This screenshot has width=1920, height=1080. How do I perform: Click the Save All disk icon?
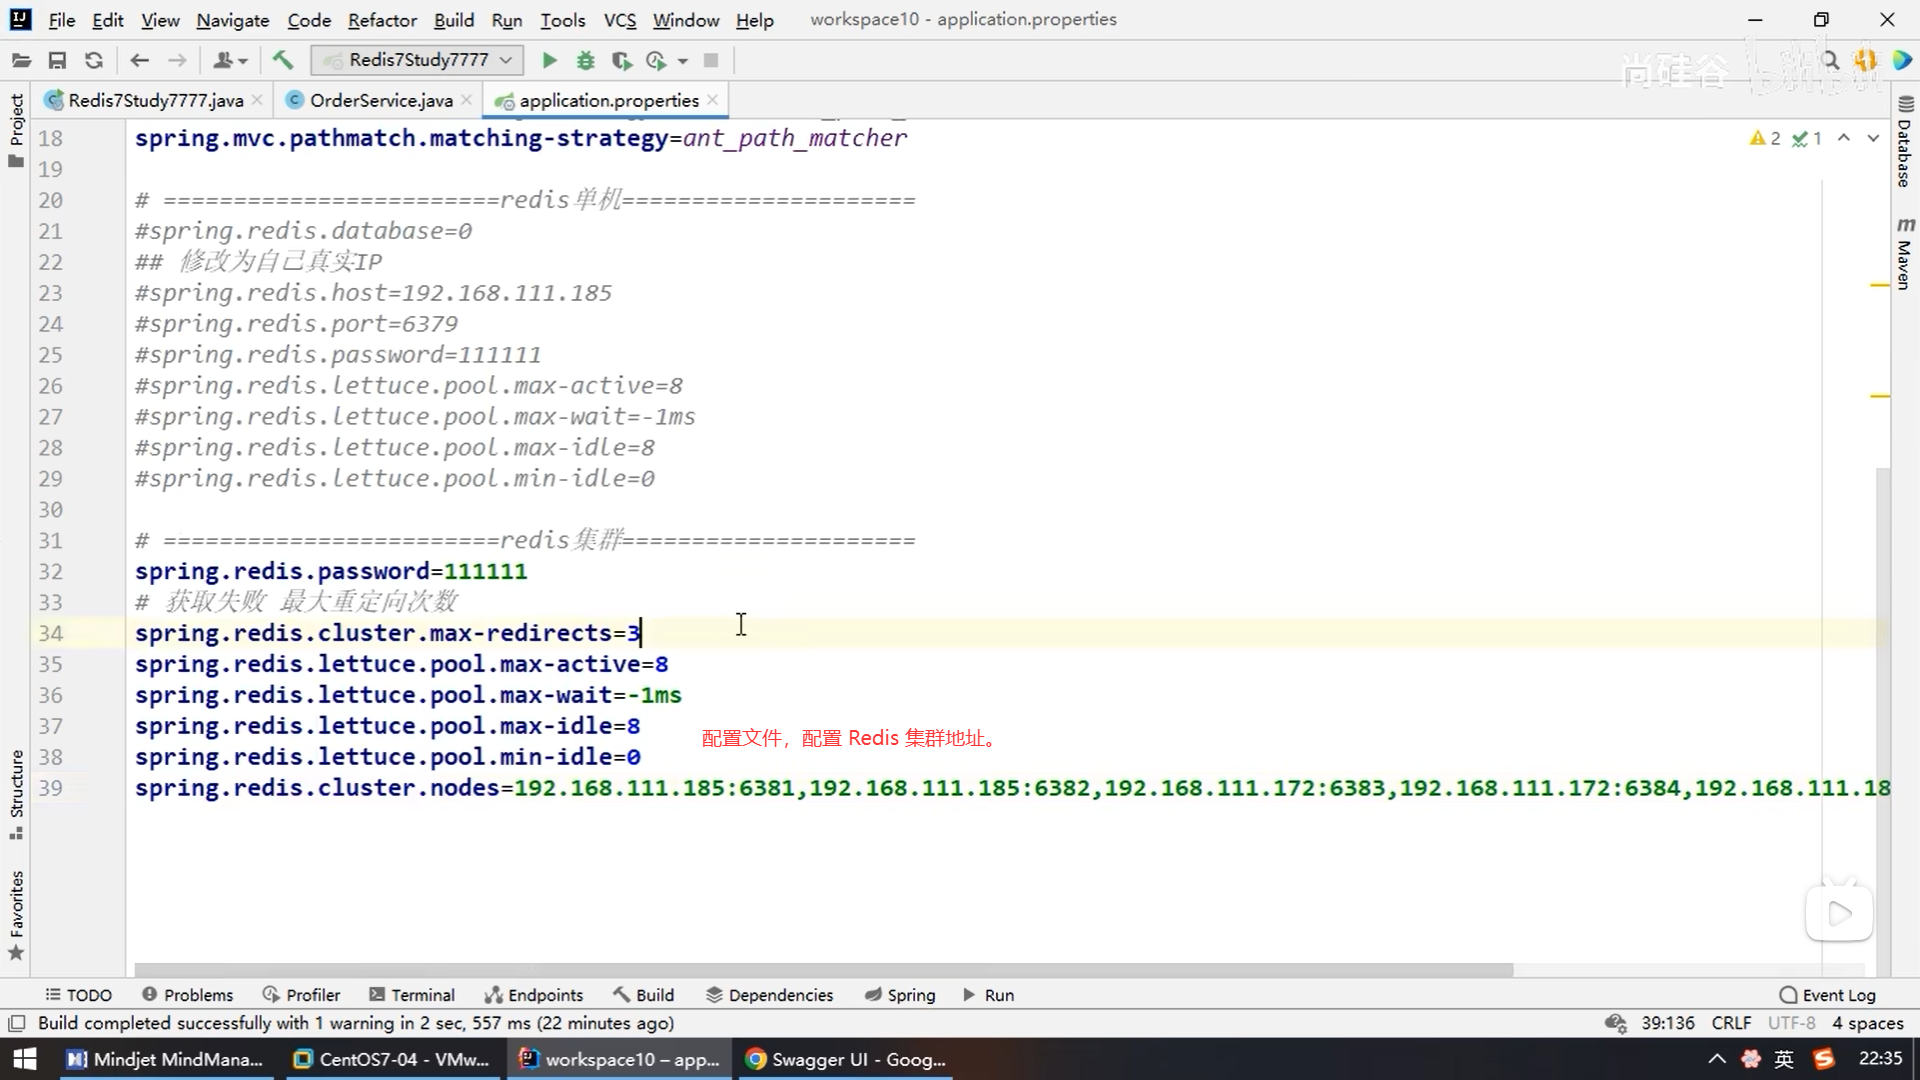point(57,61)
